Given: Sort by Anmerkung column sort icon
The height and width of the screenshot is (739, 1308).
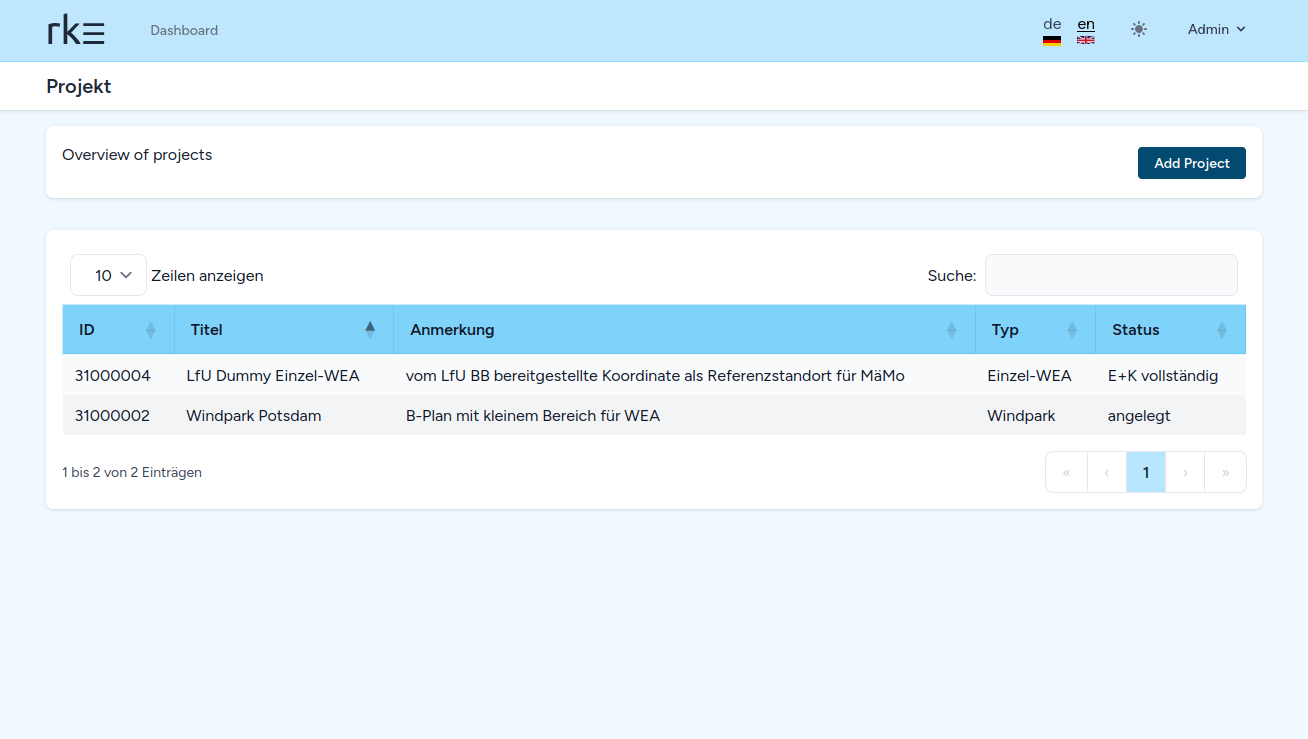Looking at the screenshot, I should point(951,330).
